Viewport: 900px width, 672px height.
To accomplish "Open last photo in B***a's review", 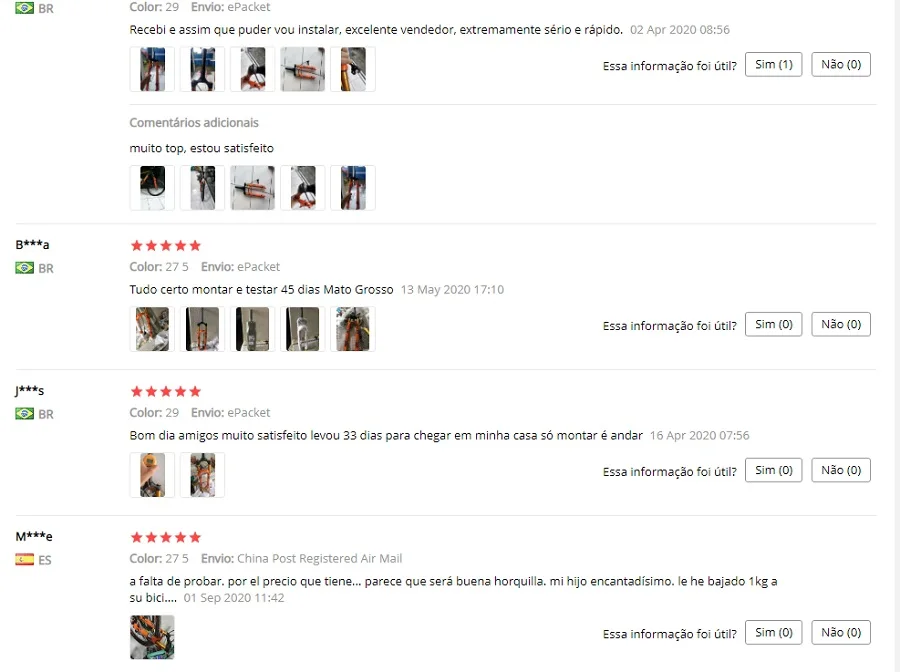I will (353, 329).
